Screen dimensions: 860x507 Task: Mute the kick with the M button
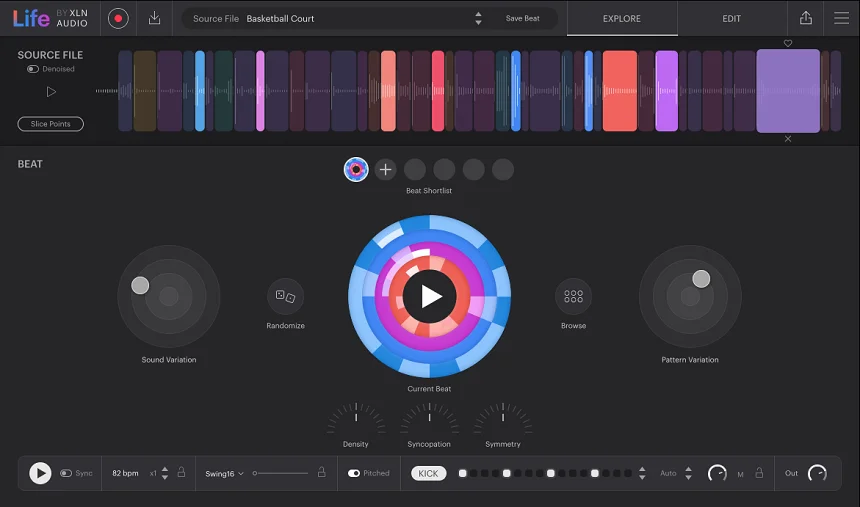tap(740, 474)
